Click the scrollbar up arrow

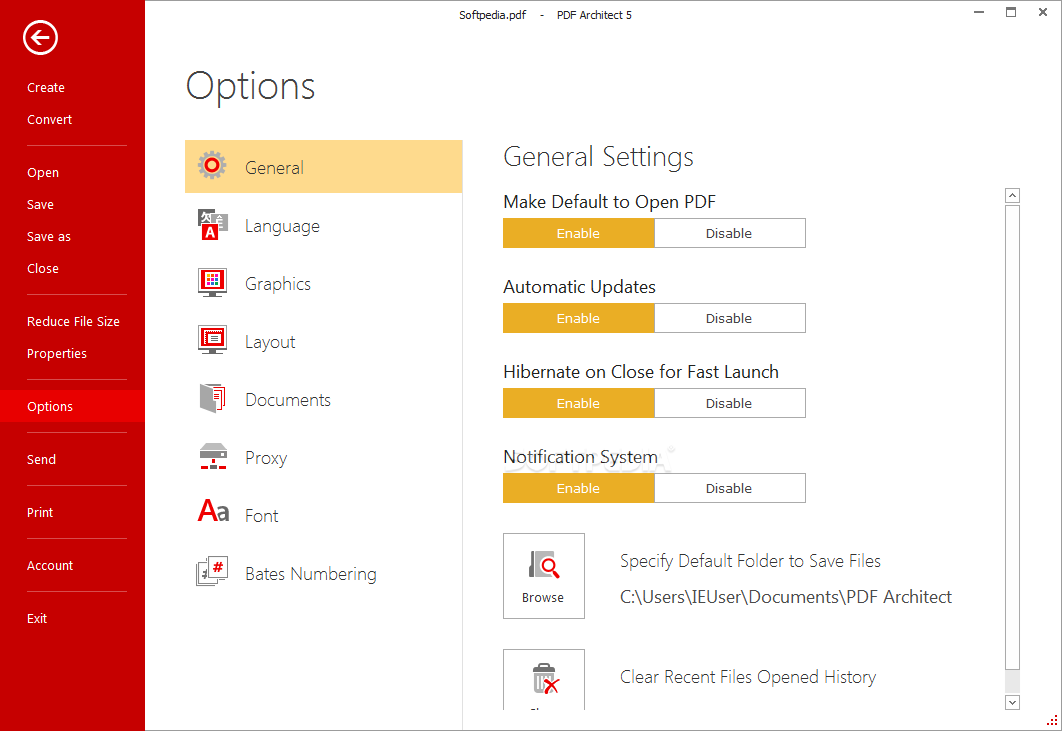coord(1013,196)
